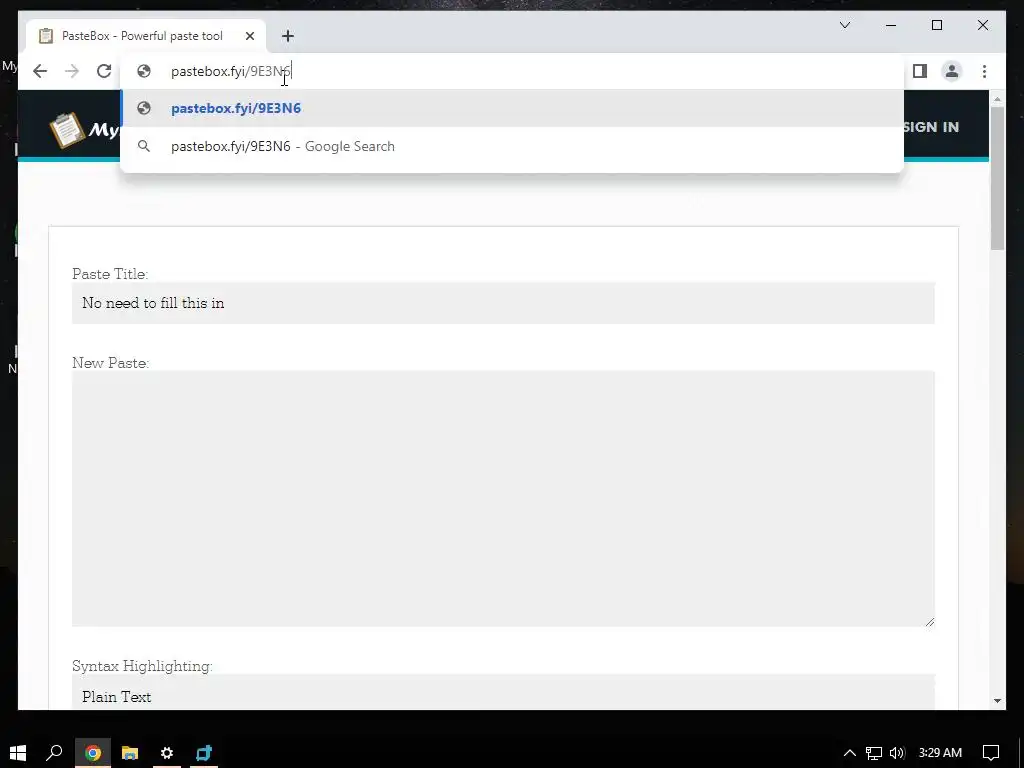
Task: Open the Windows Start menu
Action: click(18, 753)
